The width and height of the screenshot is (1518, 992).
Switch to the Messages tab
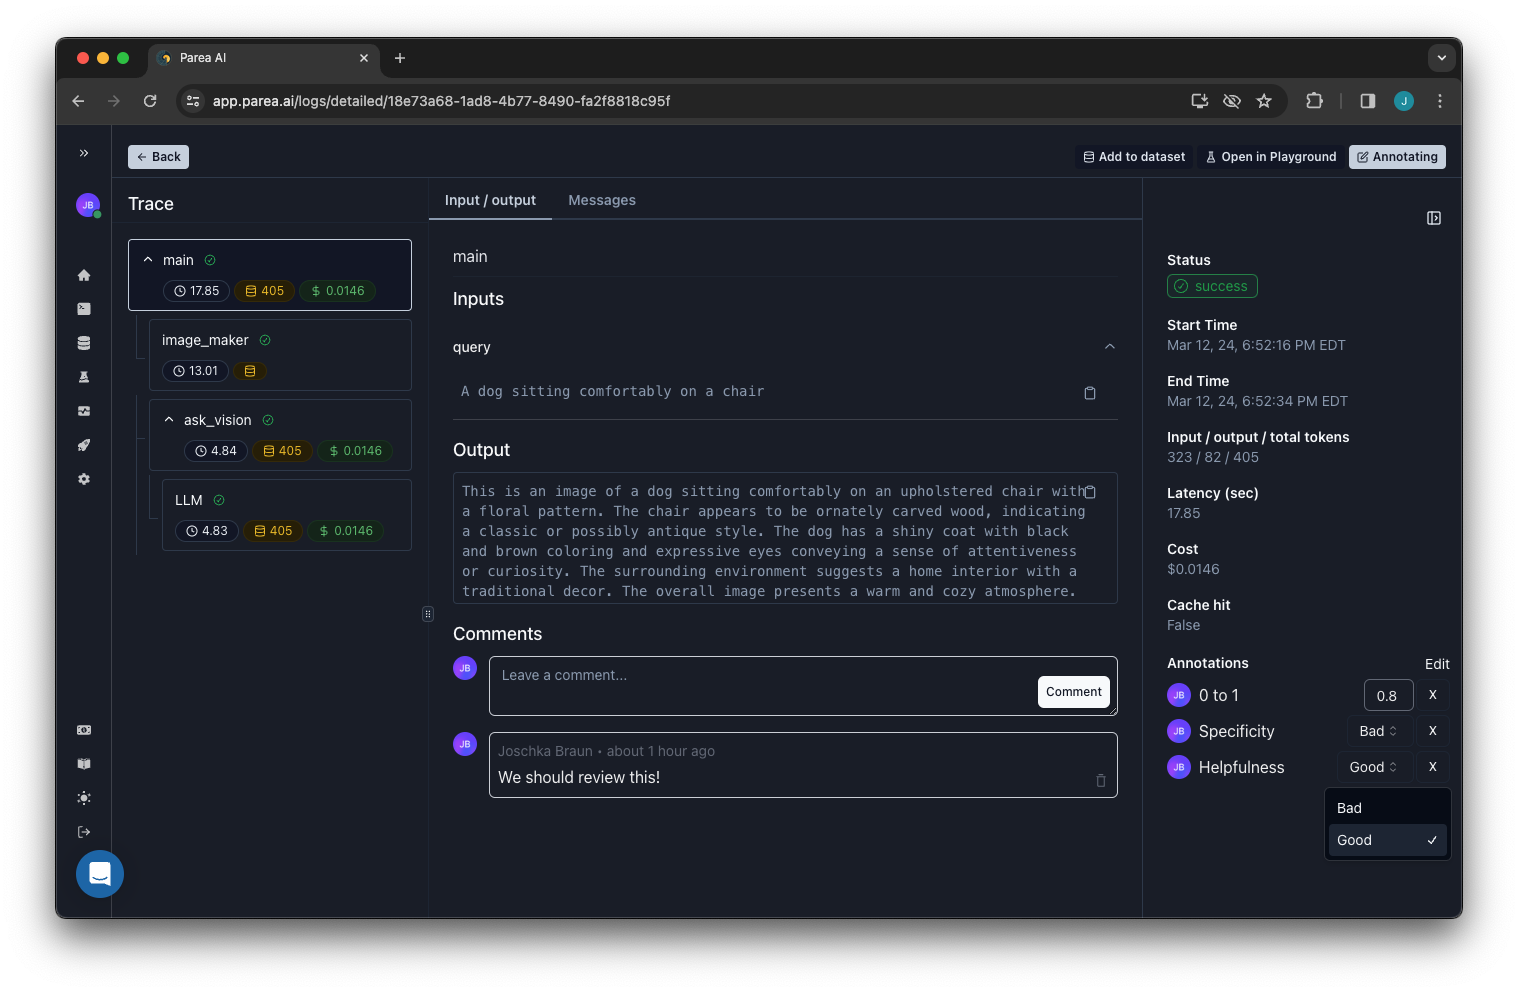[x=602, y=200]
